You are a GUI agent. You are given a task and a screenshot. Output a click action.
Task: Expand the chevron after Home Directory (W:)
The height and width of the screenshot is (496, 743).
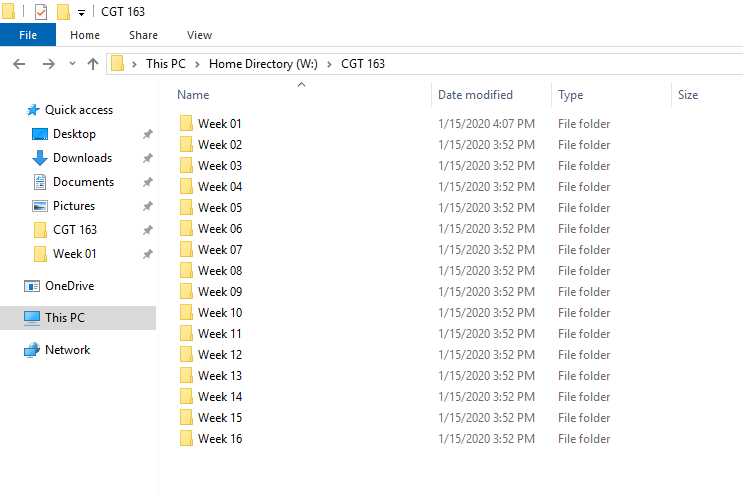tap(329, 64)
